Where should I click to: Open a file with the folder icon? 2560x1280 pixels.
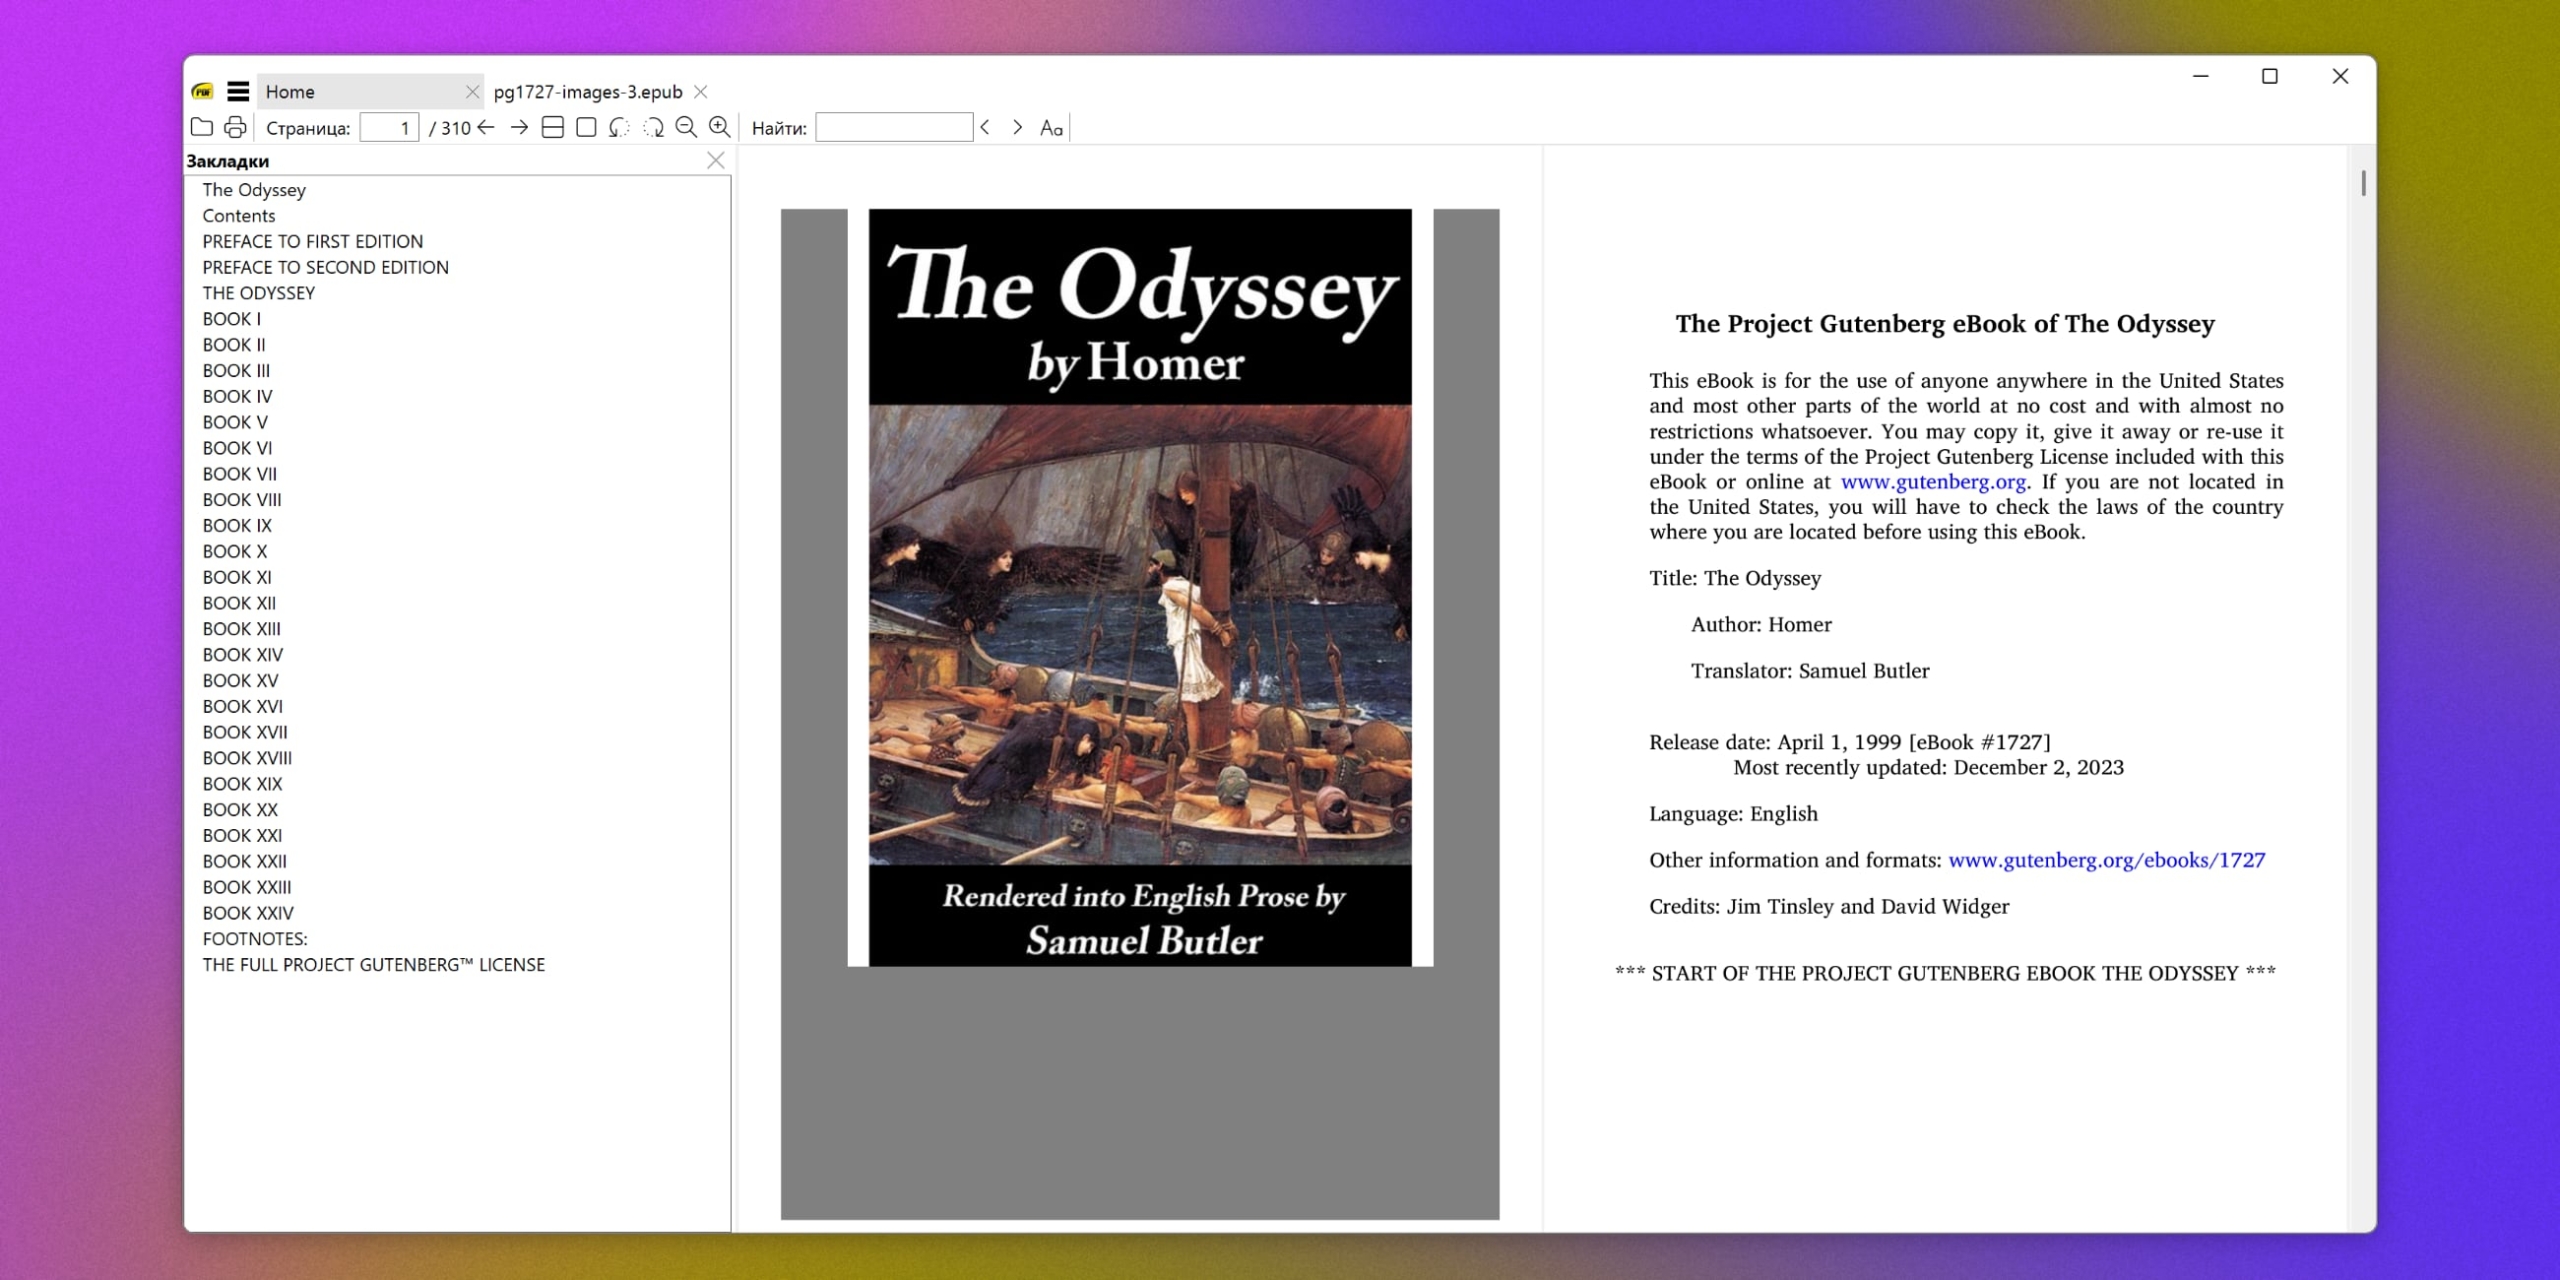[x=202, y=127]
